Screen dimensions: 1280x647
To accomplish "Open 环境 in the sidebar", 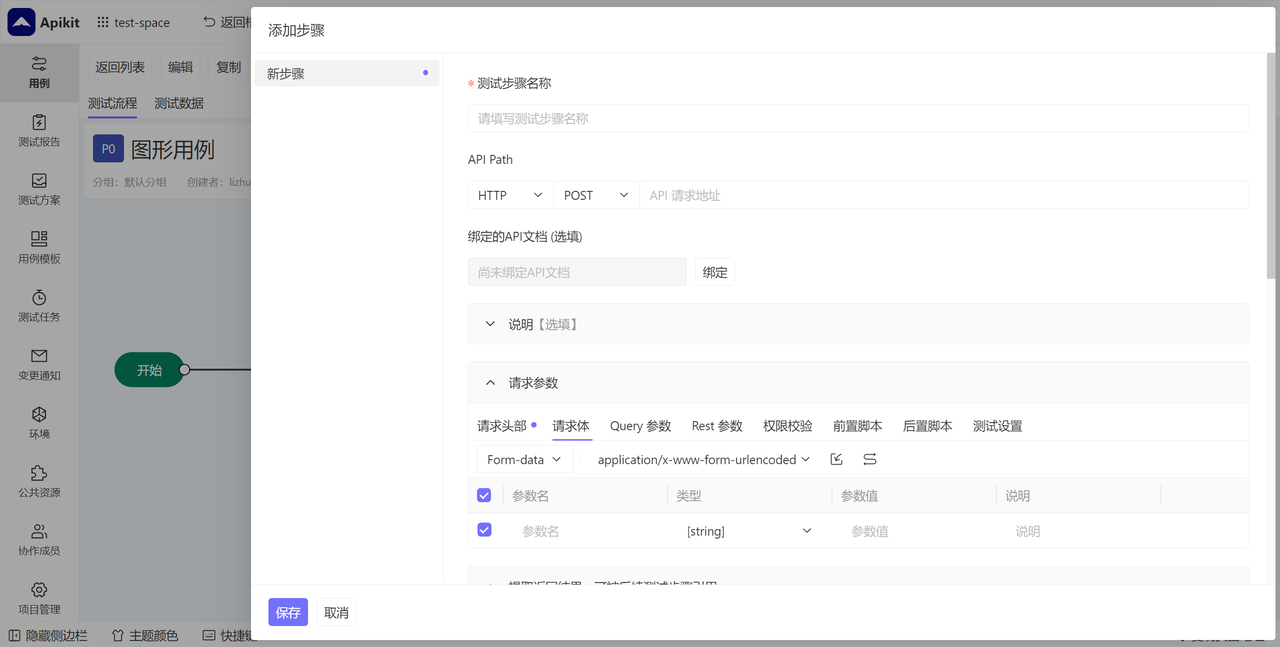I will coord(39,424).
